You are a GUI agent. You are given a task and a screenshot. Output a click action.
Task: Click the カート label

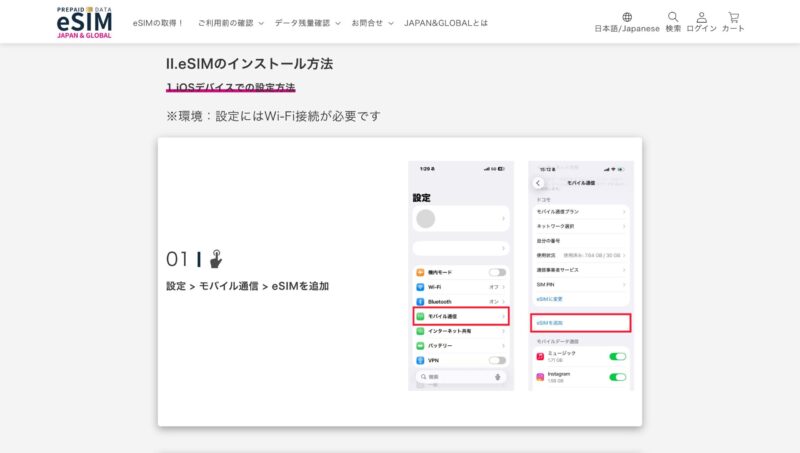733,29
